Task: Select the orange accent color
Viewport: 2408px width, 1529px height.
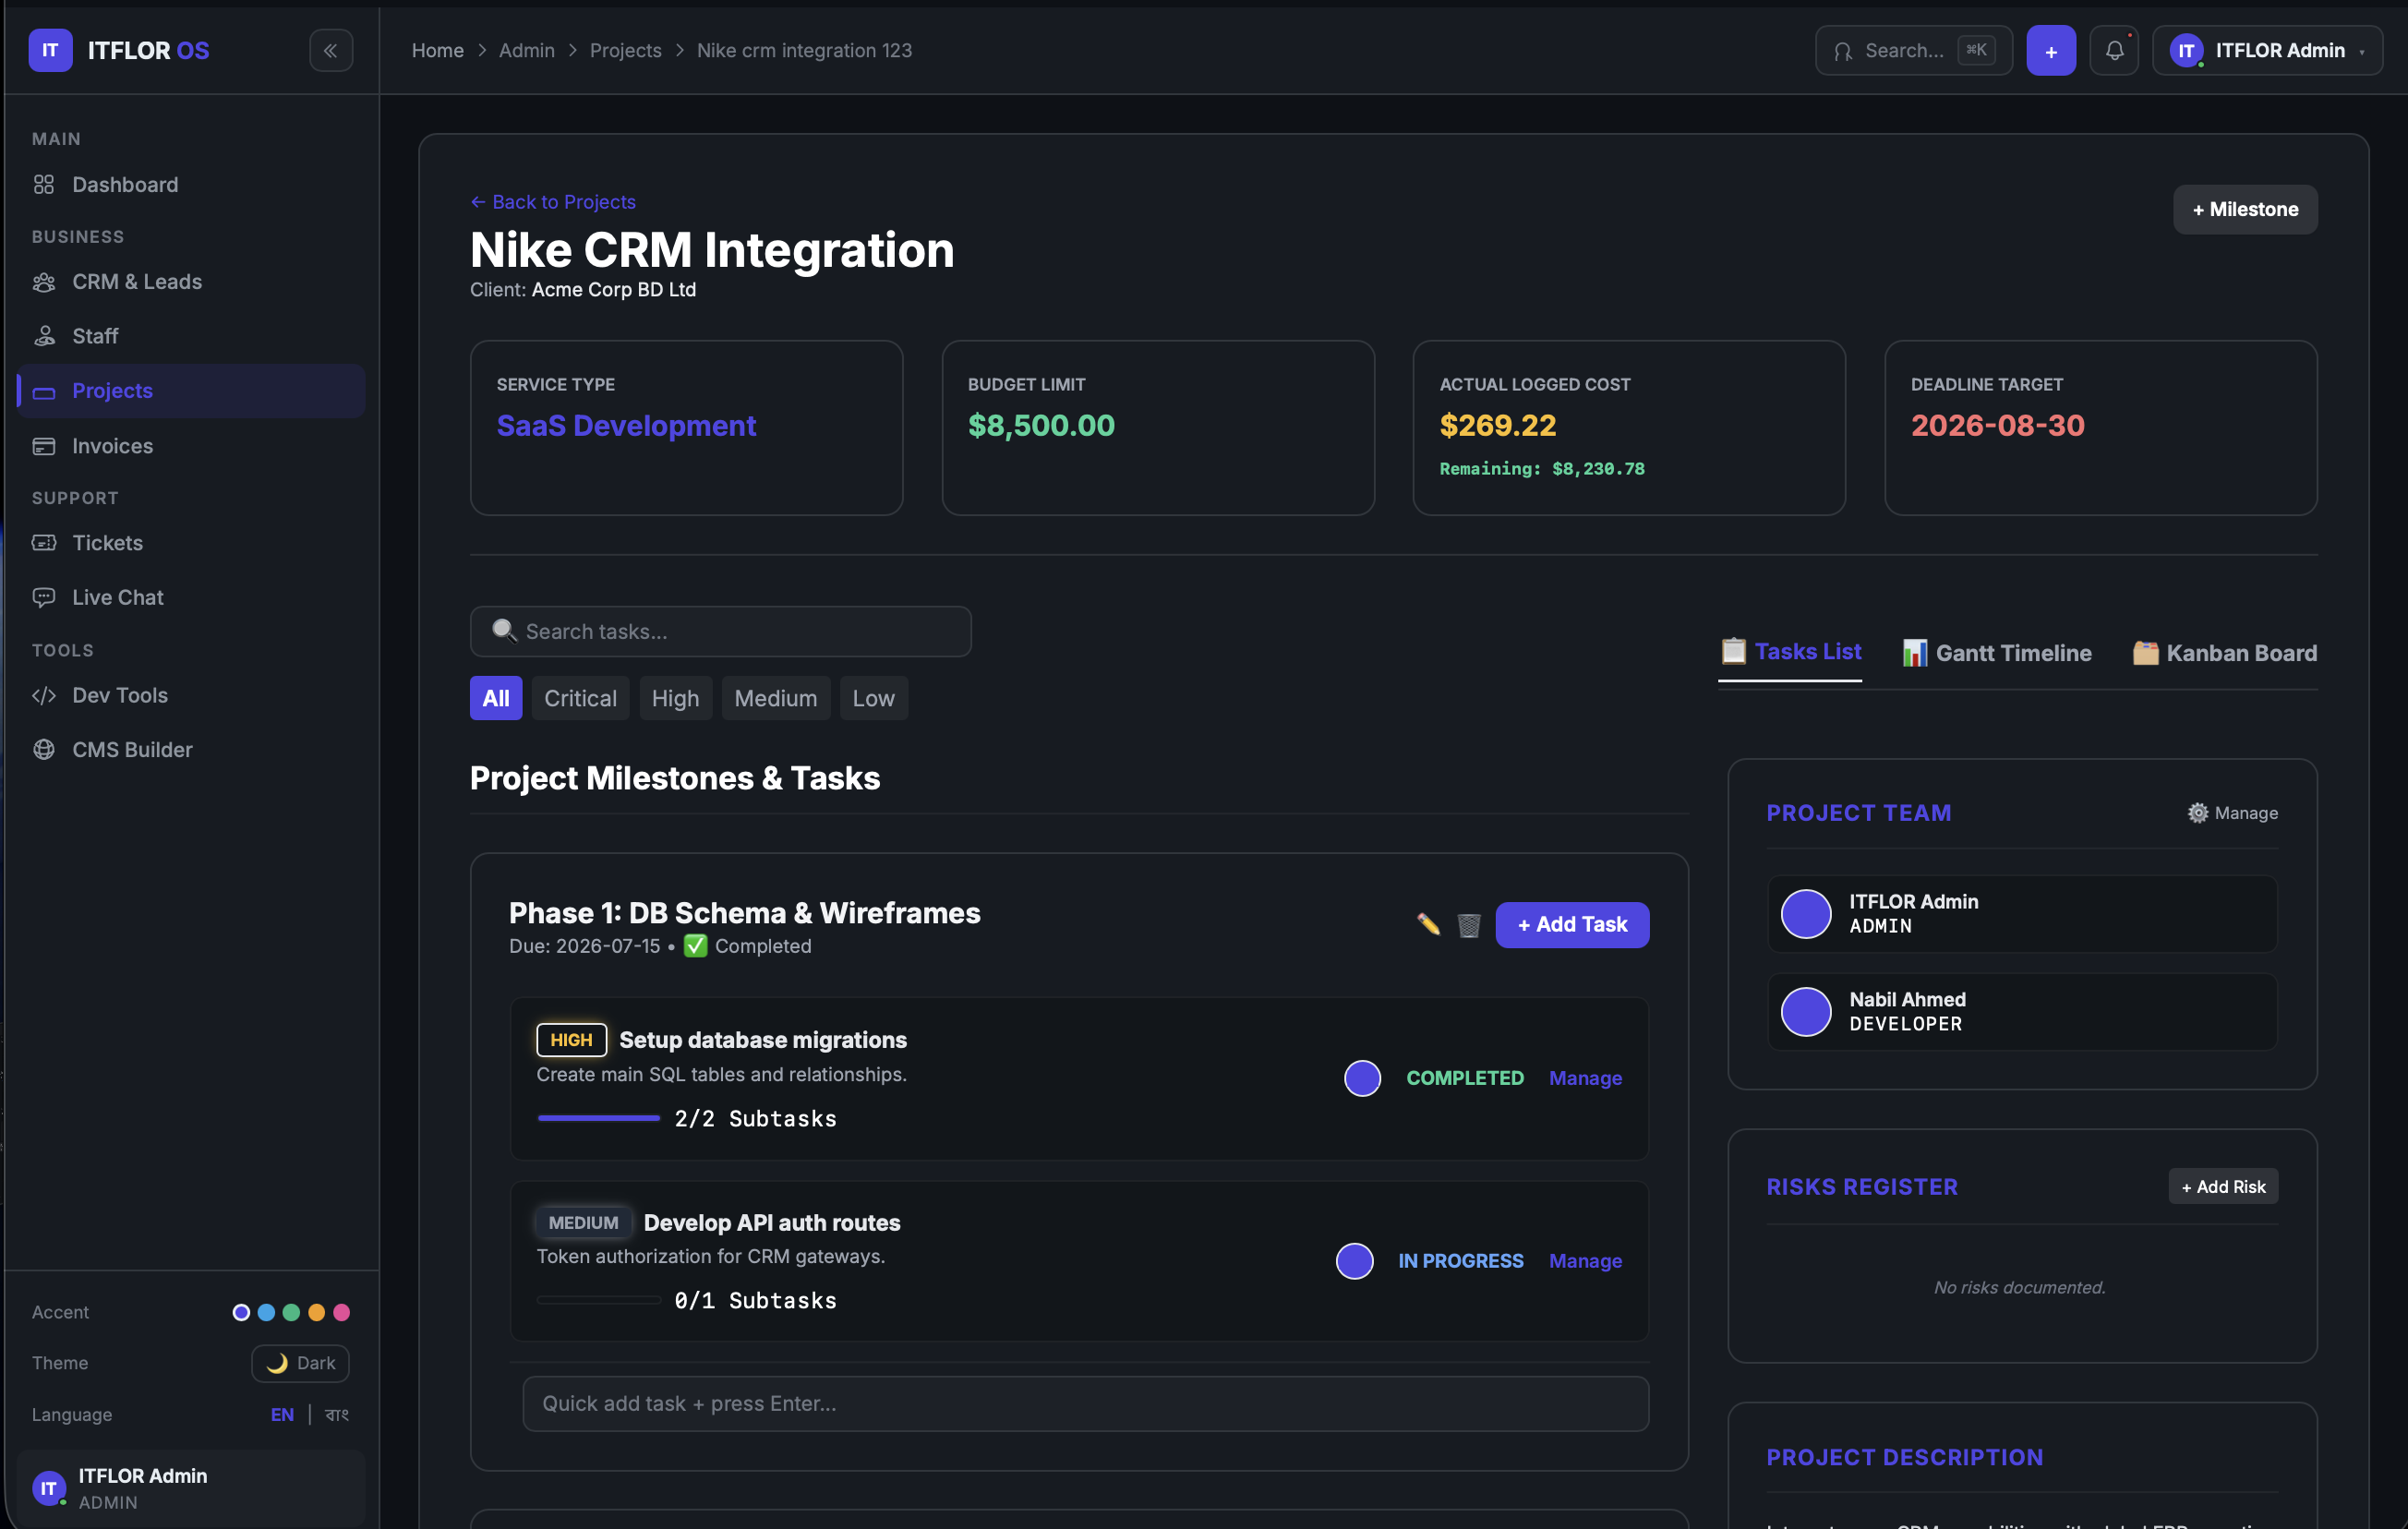Action: point(316,1312)
